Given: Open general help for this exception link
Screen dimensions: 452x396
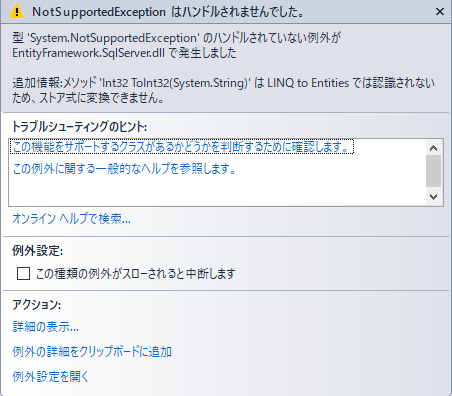Looking at the screenshot, I should point(124,169).
